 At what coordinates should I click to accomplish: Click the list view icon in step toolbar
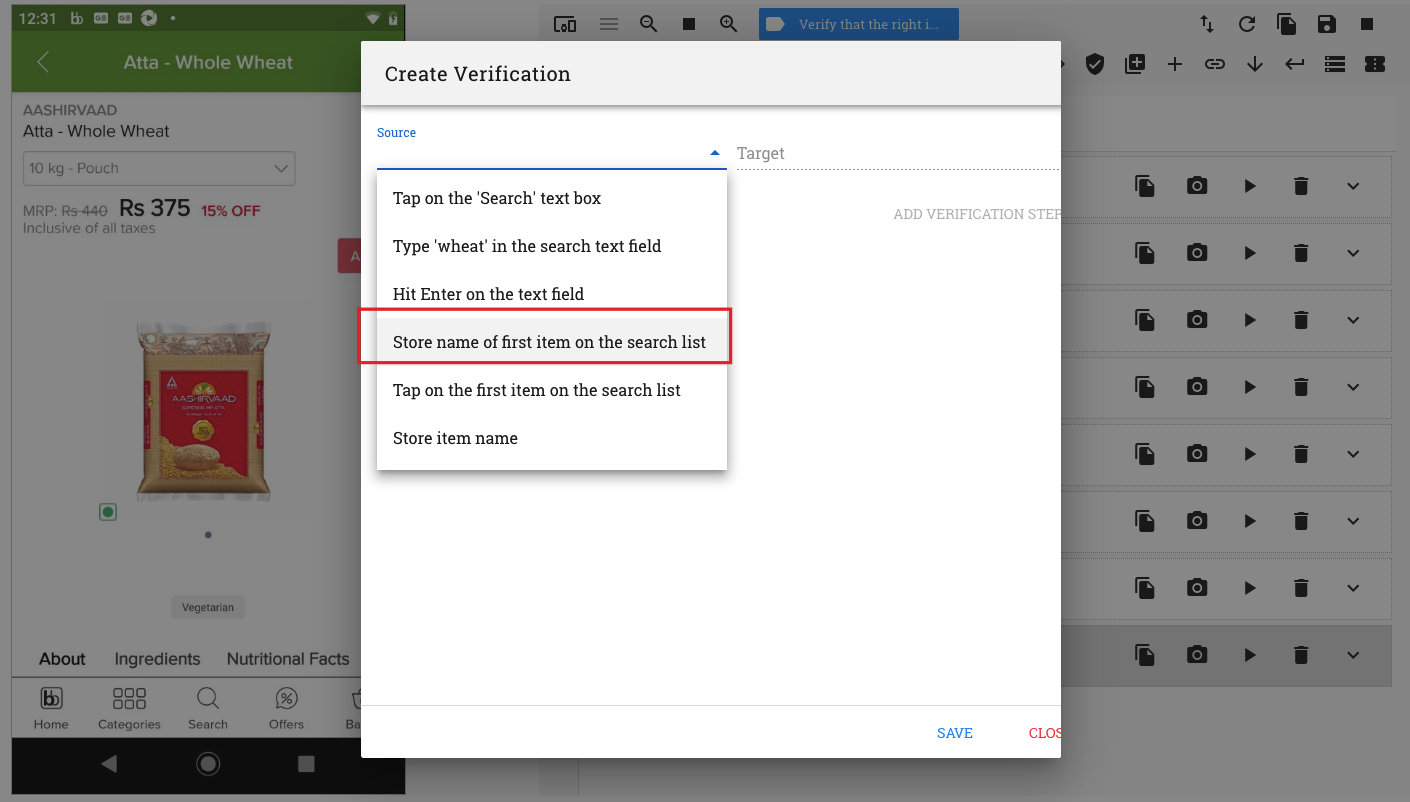(1335, 64)
